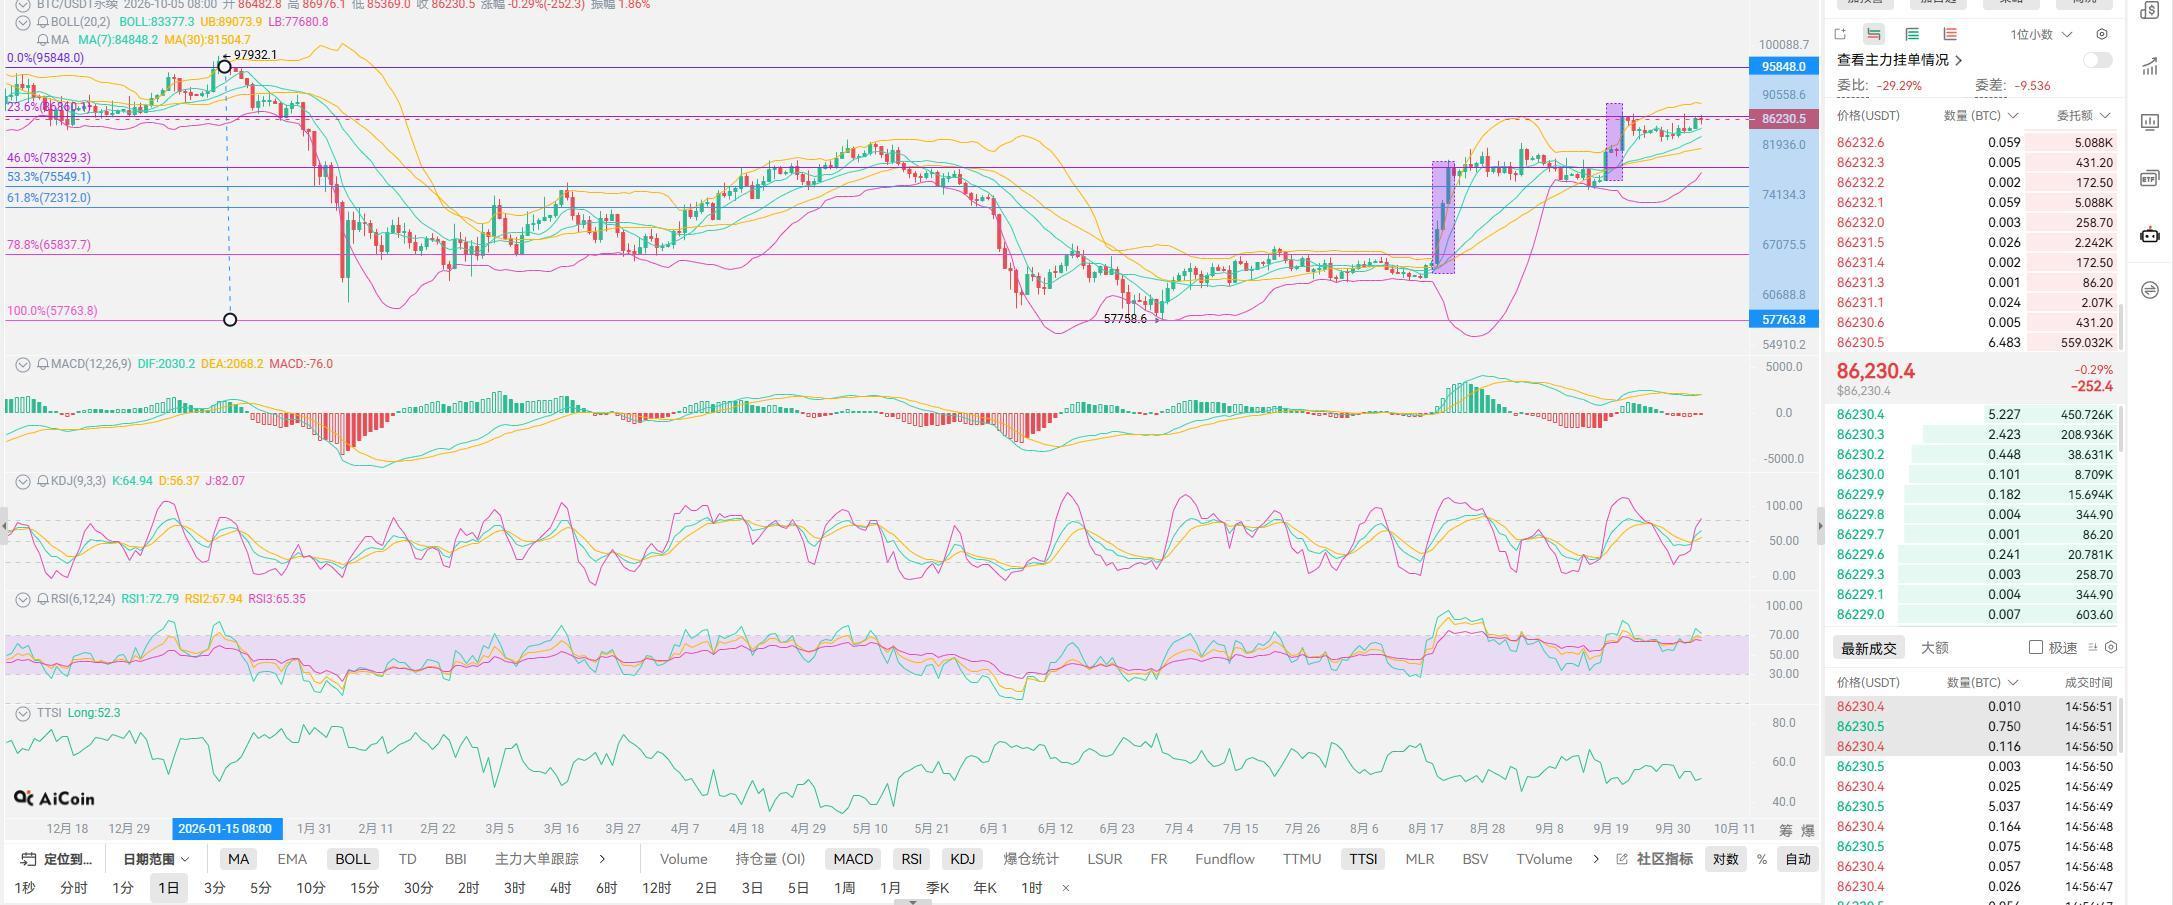Screen dimensions: 2173x905
Task: Click the dollar document icon in sidebar
Action: point(2149,11)
